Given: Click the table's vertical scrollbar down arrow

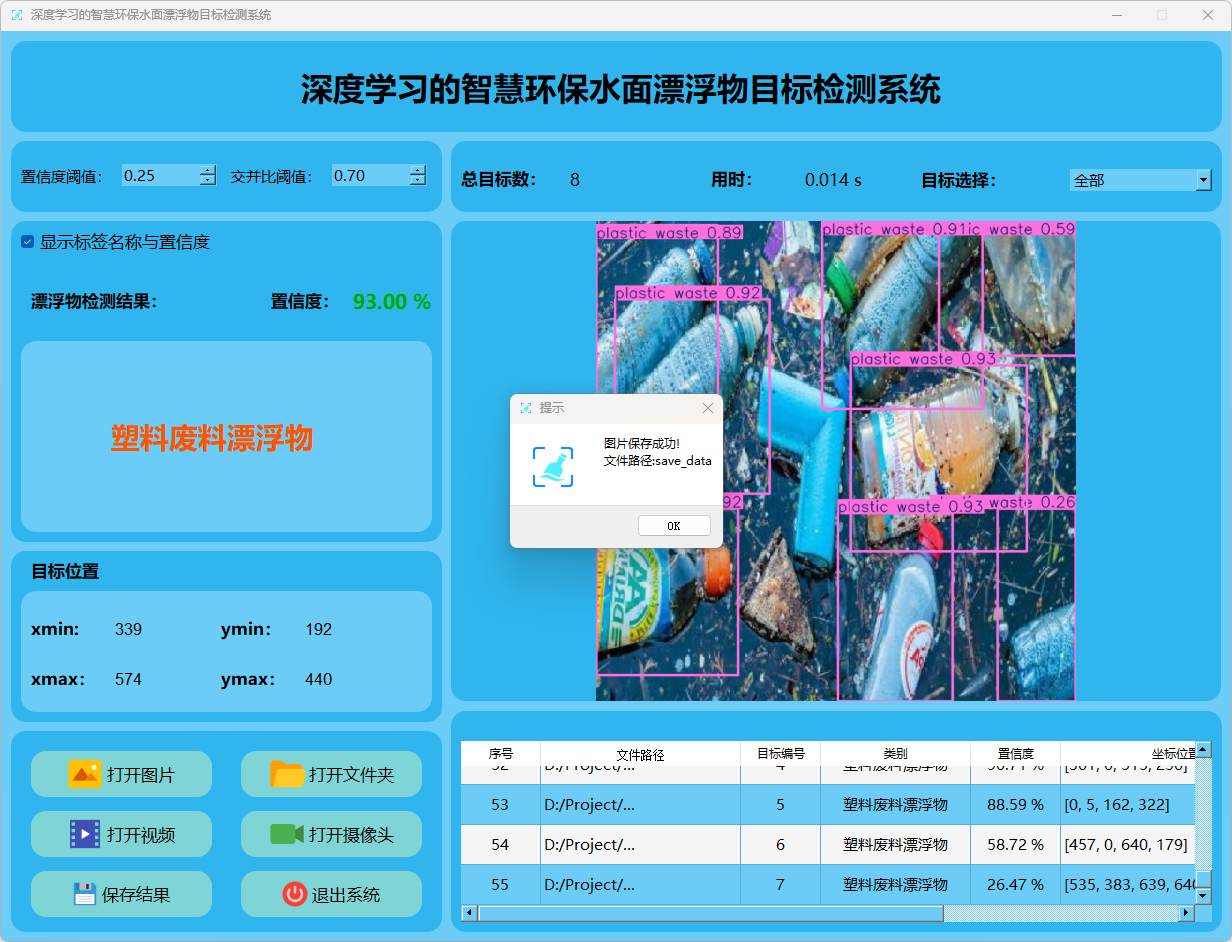Looking at the screenshot, I should click(1204, 897).
